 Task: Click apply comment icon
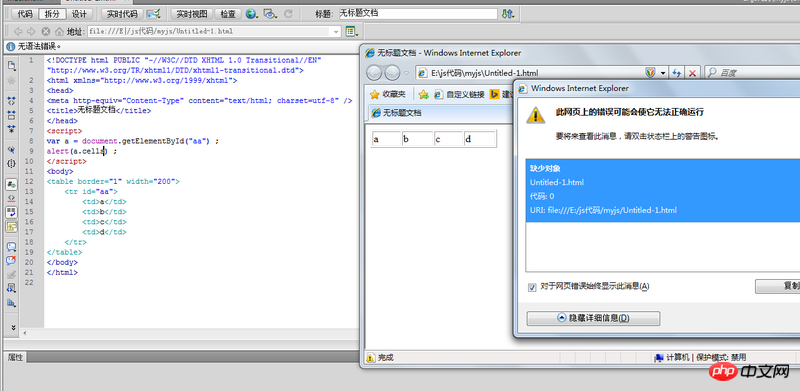point(11,247)
